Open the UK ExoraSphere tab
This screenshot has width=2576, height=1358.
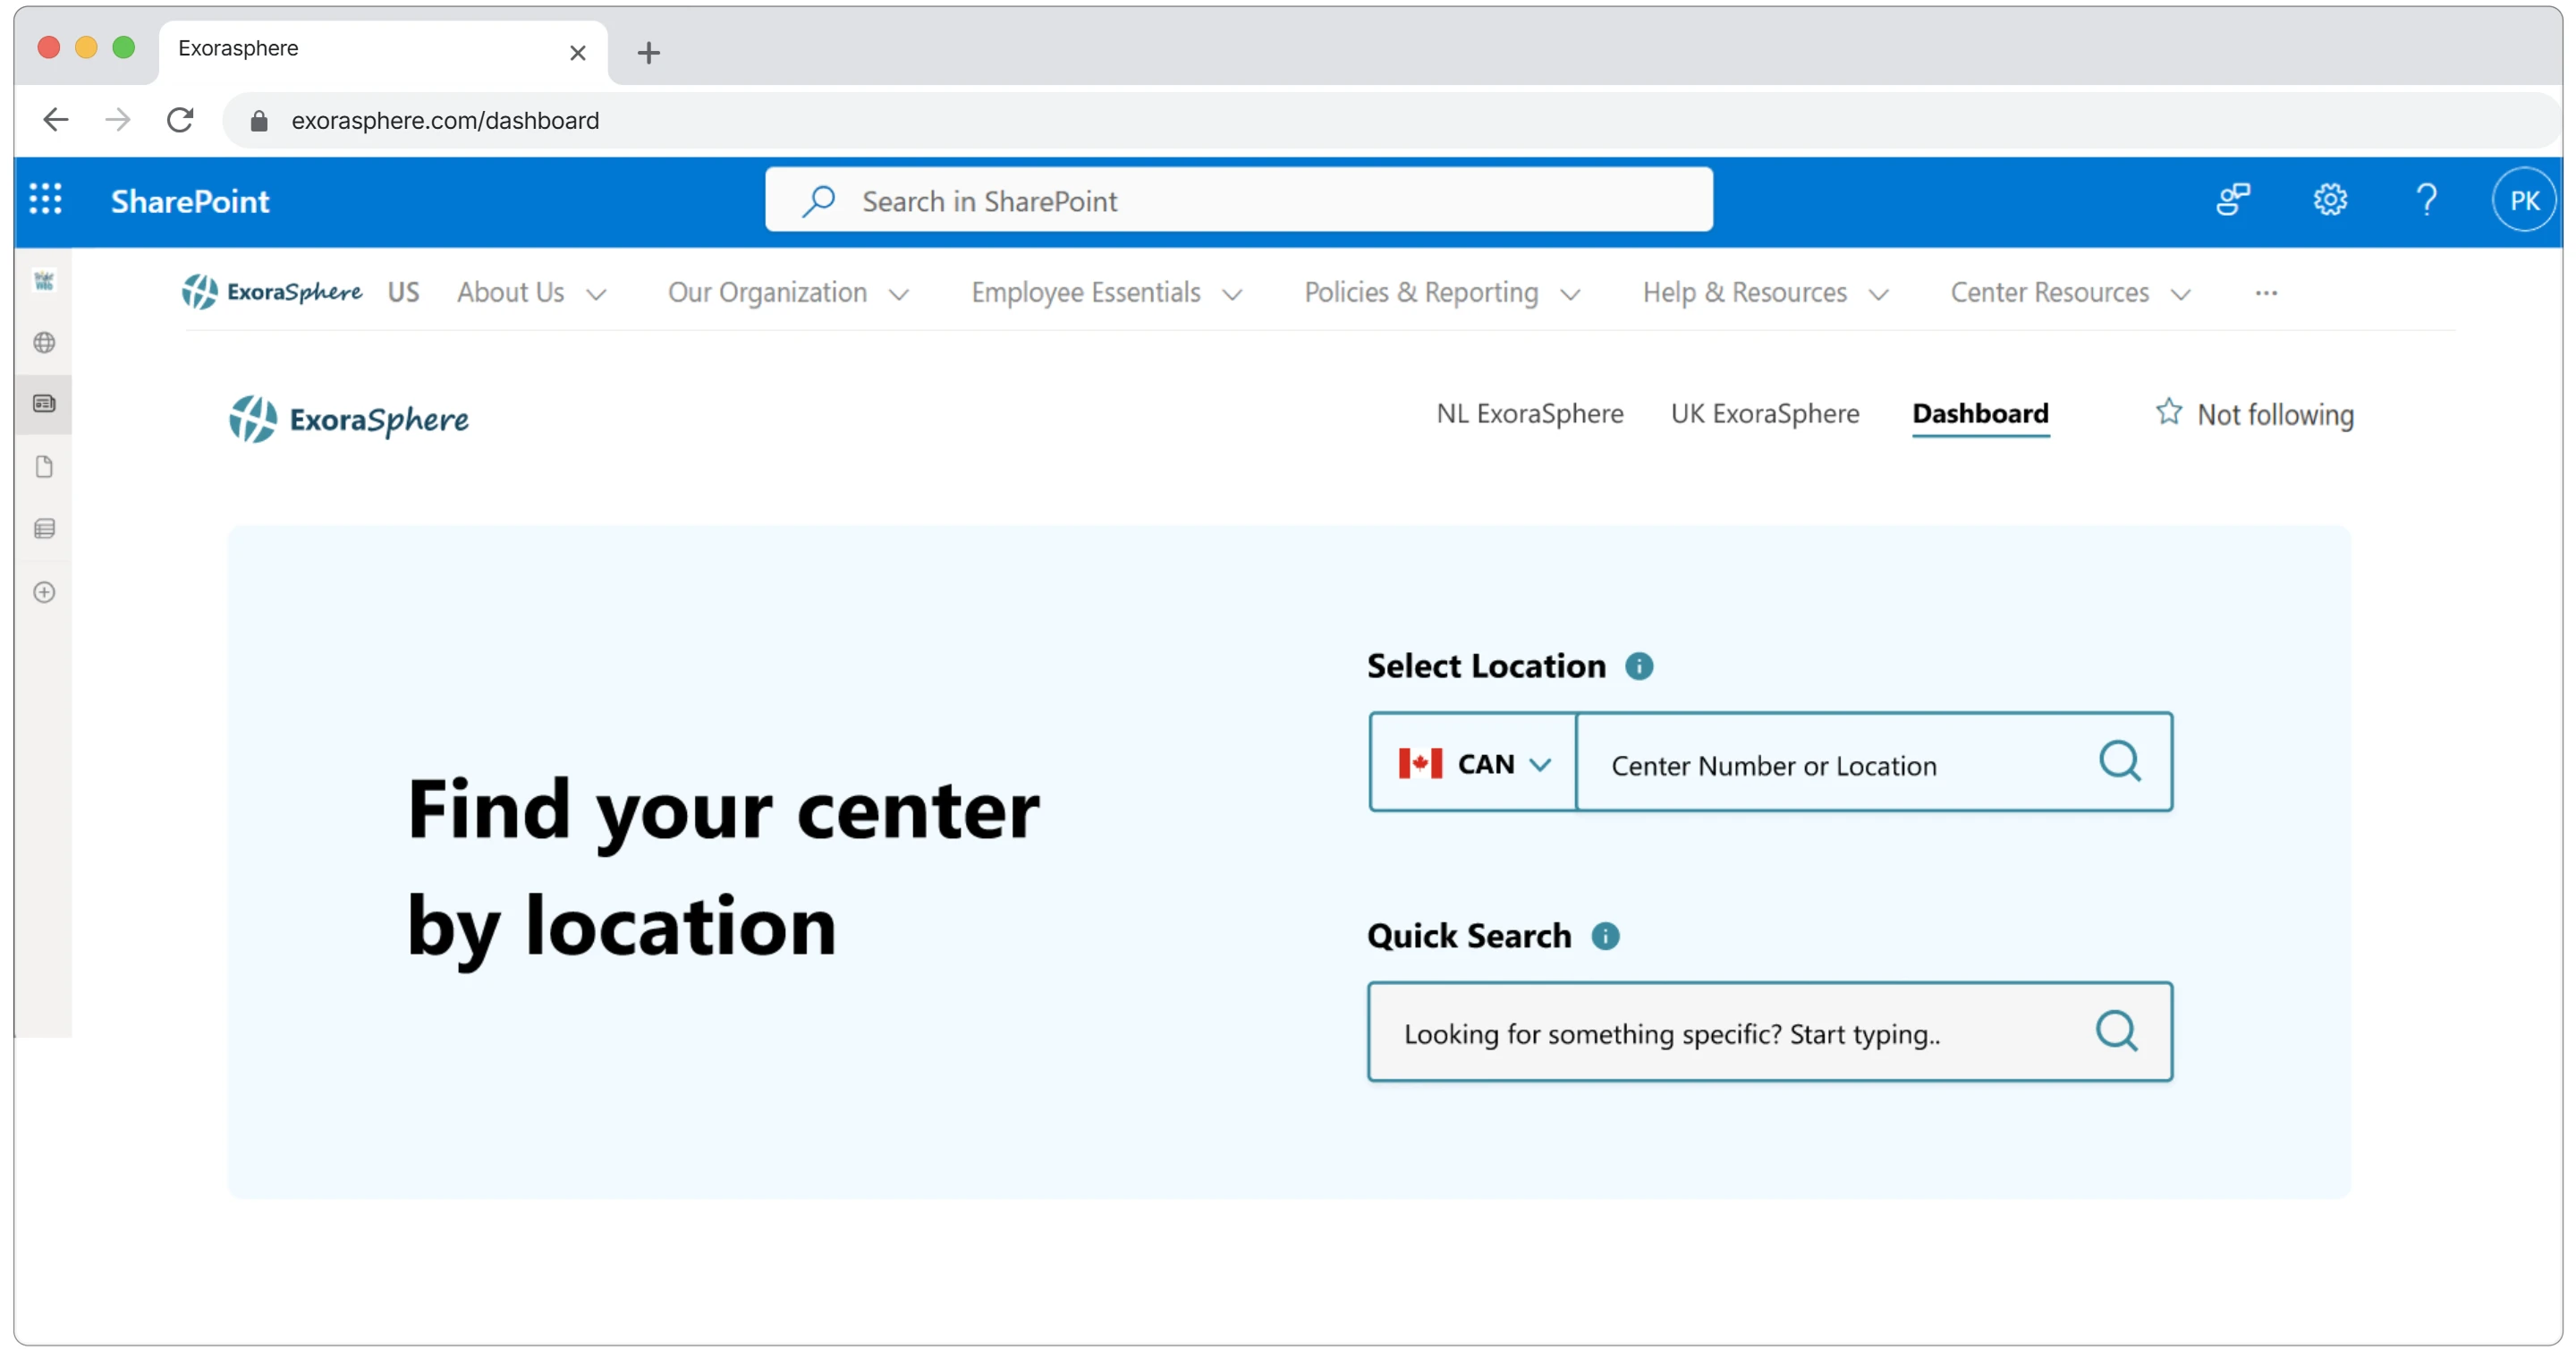(x=1764, y=414)
